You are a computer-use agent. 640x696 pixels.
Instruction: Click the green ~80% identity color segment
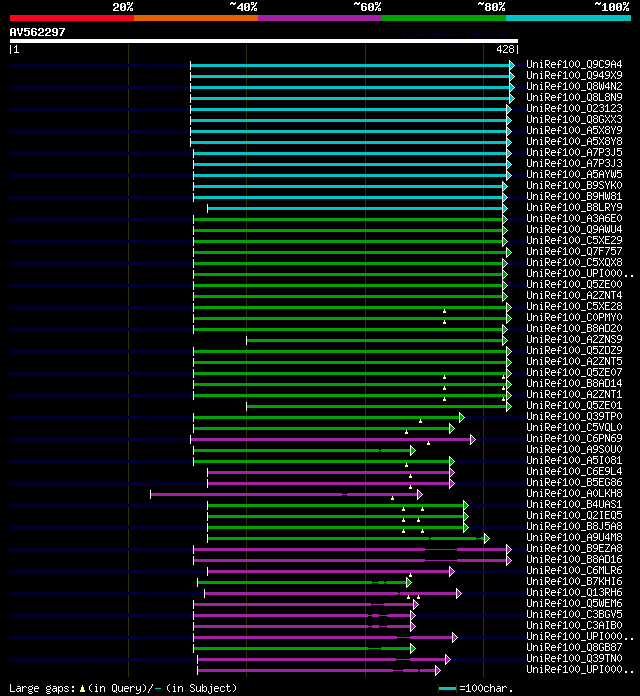click(x=444, y=18)
